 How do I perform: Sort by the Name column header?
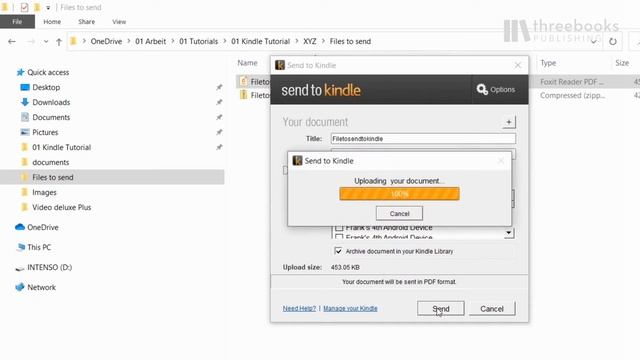(x=247, y=63)
